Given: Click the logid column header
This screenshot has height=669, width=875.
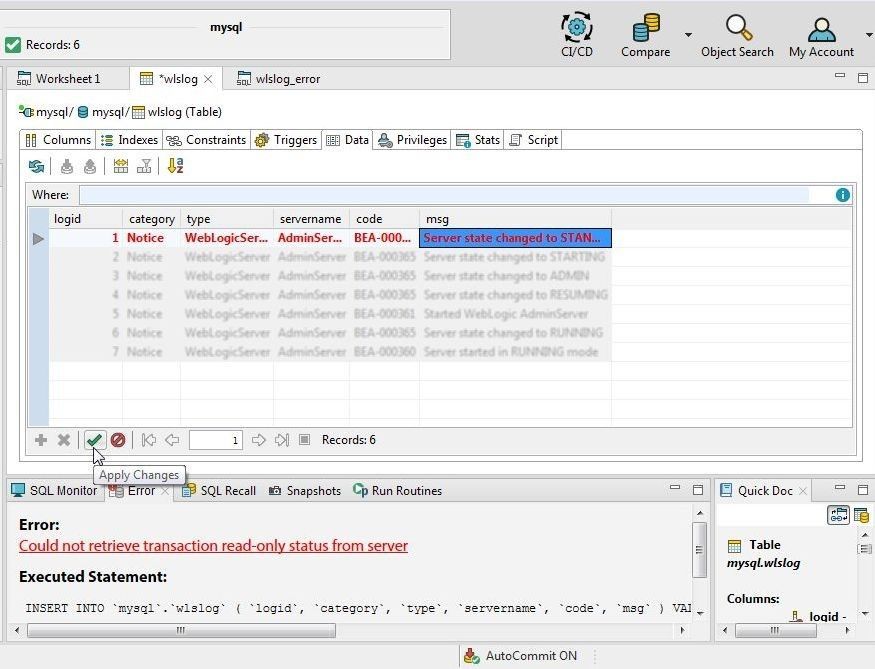Looking at the screenshot, I should [86, 219].
